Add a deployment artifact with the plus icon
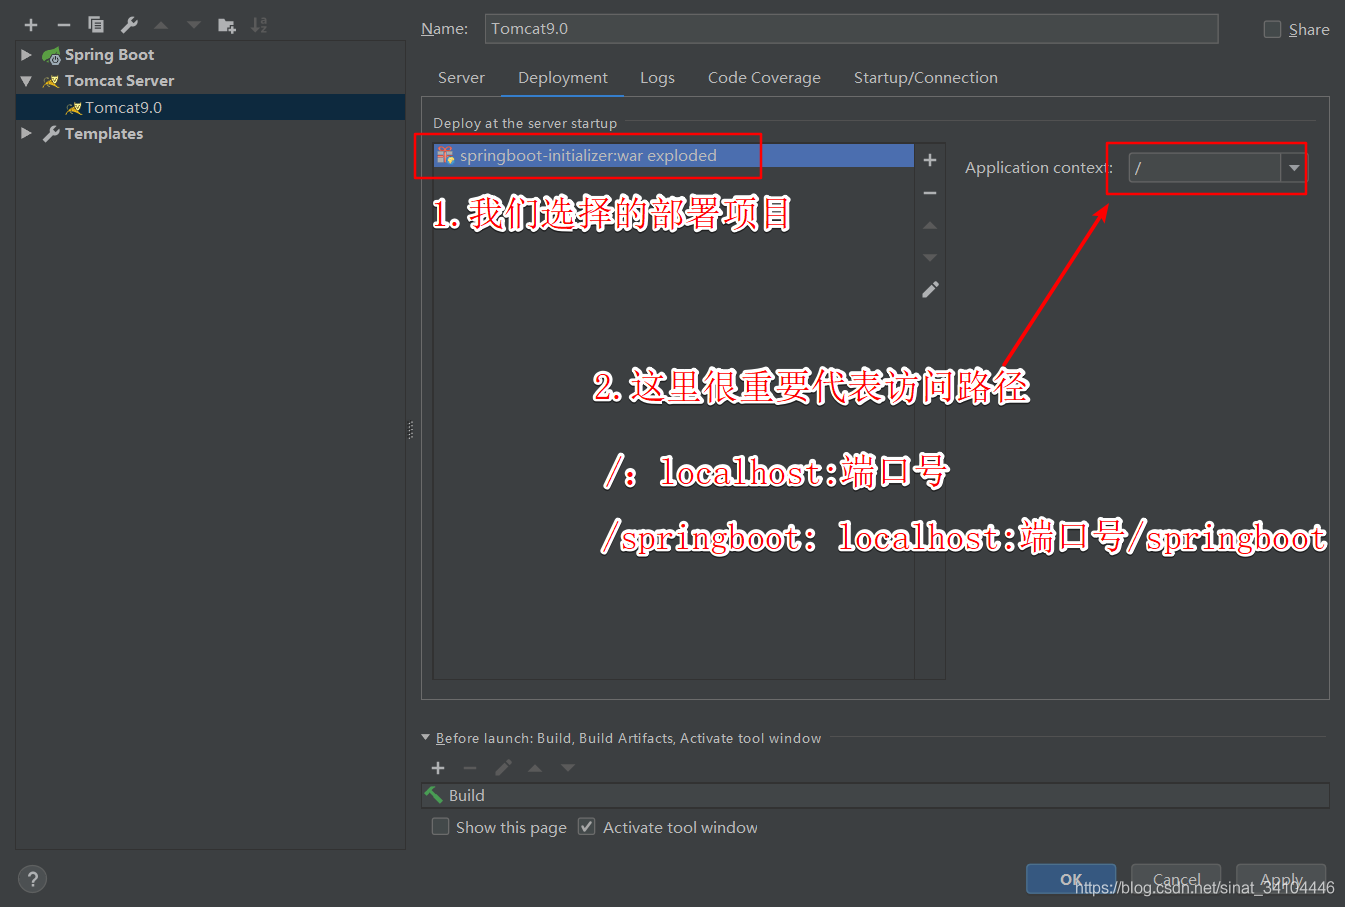This screenshot has height=907, width=1345. click(x=929, y=159)
